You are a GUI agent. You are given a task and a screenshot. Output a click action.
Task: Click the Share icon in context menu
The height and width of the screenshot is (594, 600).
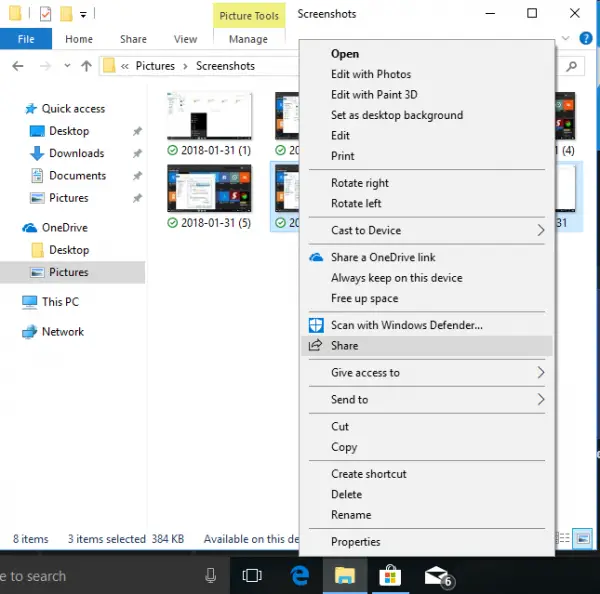click(316, 346)
